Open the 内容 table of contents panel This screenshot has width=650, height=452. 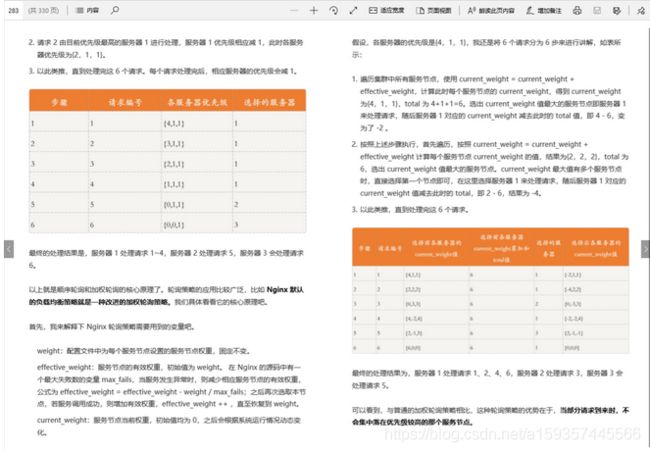click(x=87, y=10)
